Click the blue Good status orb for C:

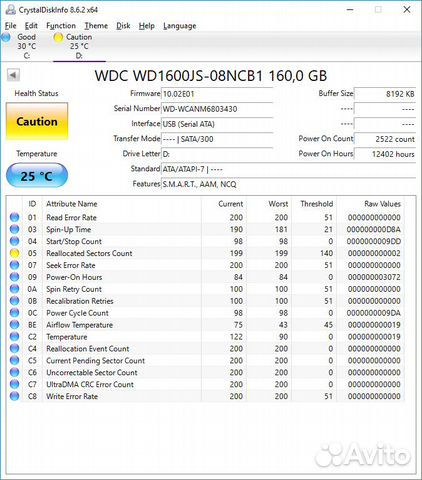[6, 37]
